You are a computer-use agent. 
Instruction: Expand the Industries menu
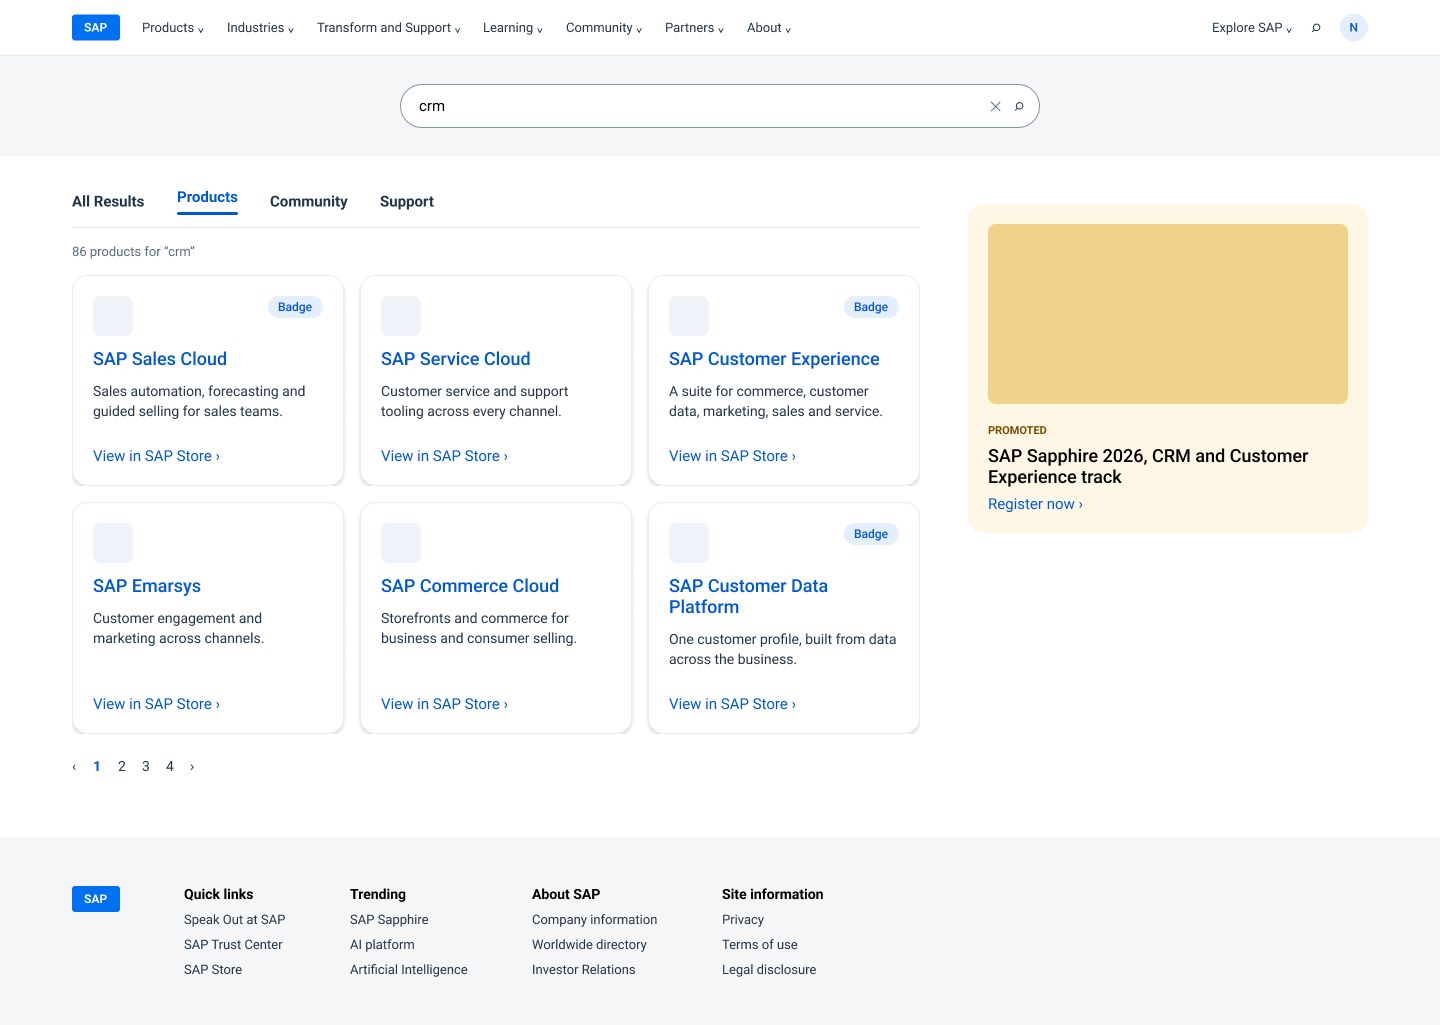(x=261, y=28)
